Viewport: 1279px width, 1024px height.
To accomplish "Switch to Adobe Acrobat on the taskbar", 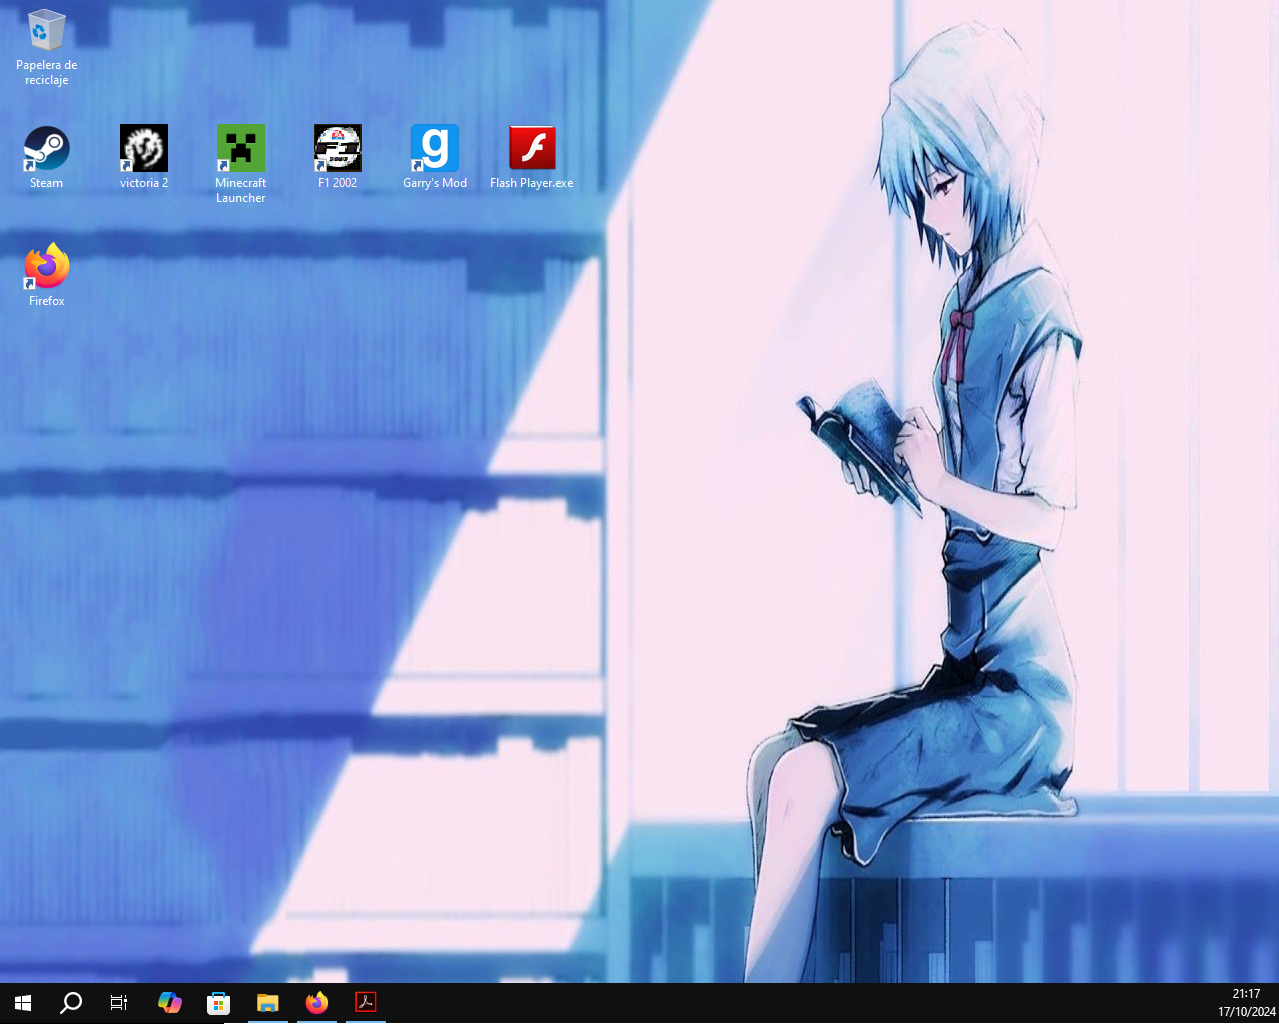I will tap(366, 1003).
